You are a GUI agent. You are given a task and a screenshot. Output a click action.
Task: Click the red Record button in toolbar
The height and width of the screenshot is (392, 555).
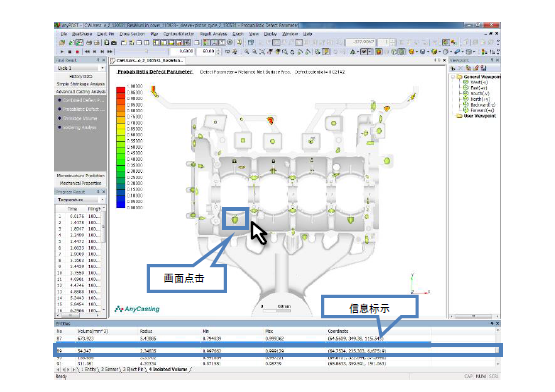77,52
